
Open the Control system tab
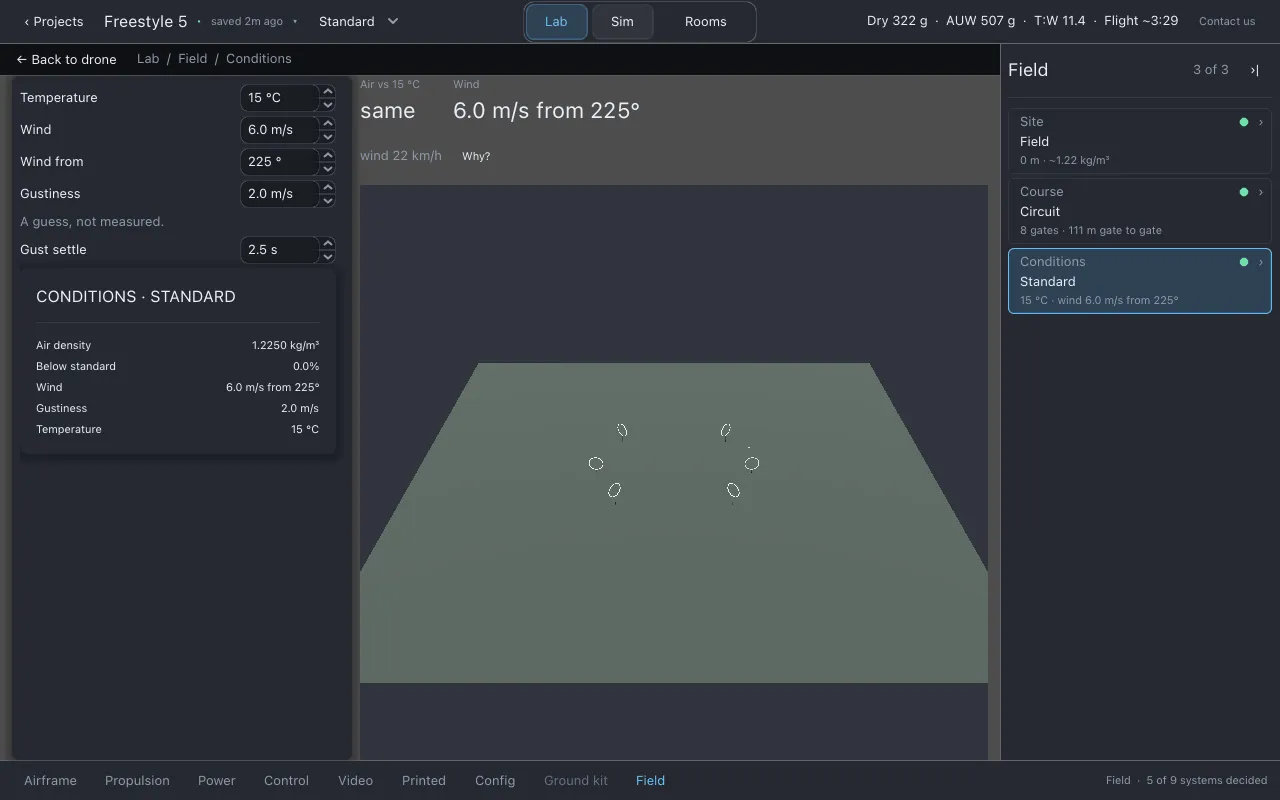[x=286, y=780]
